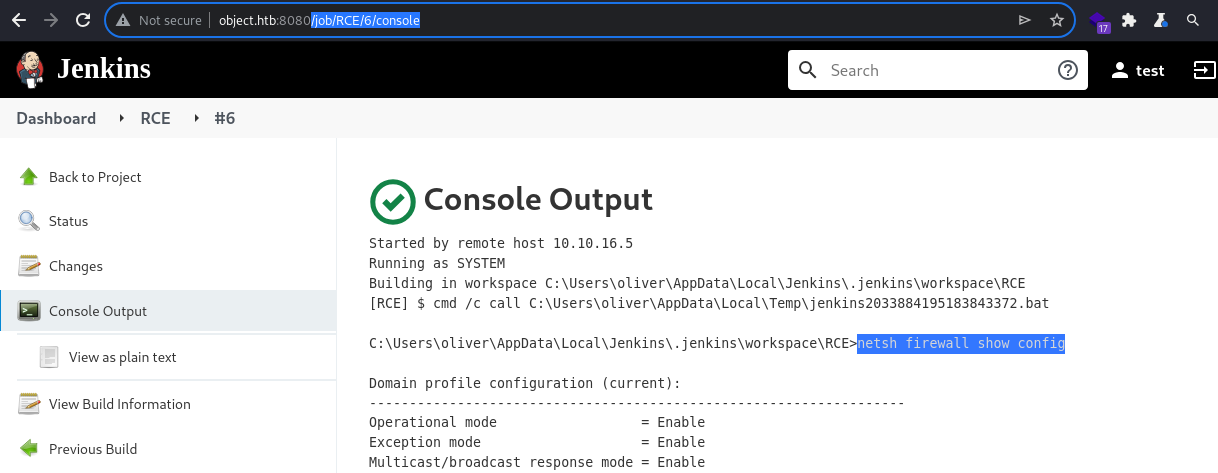Open the search help question mark icon

click(1068, 70)
